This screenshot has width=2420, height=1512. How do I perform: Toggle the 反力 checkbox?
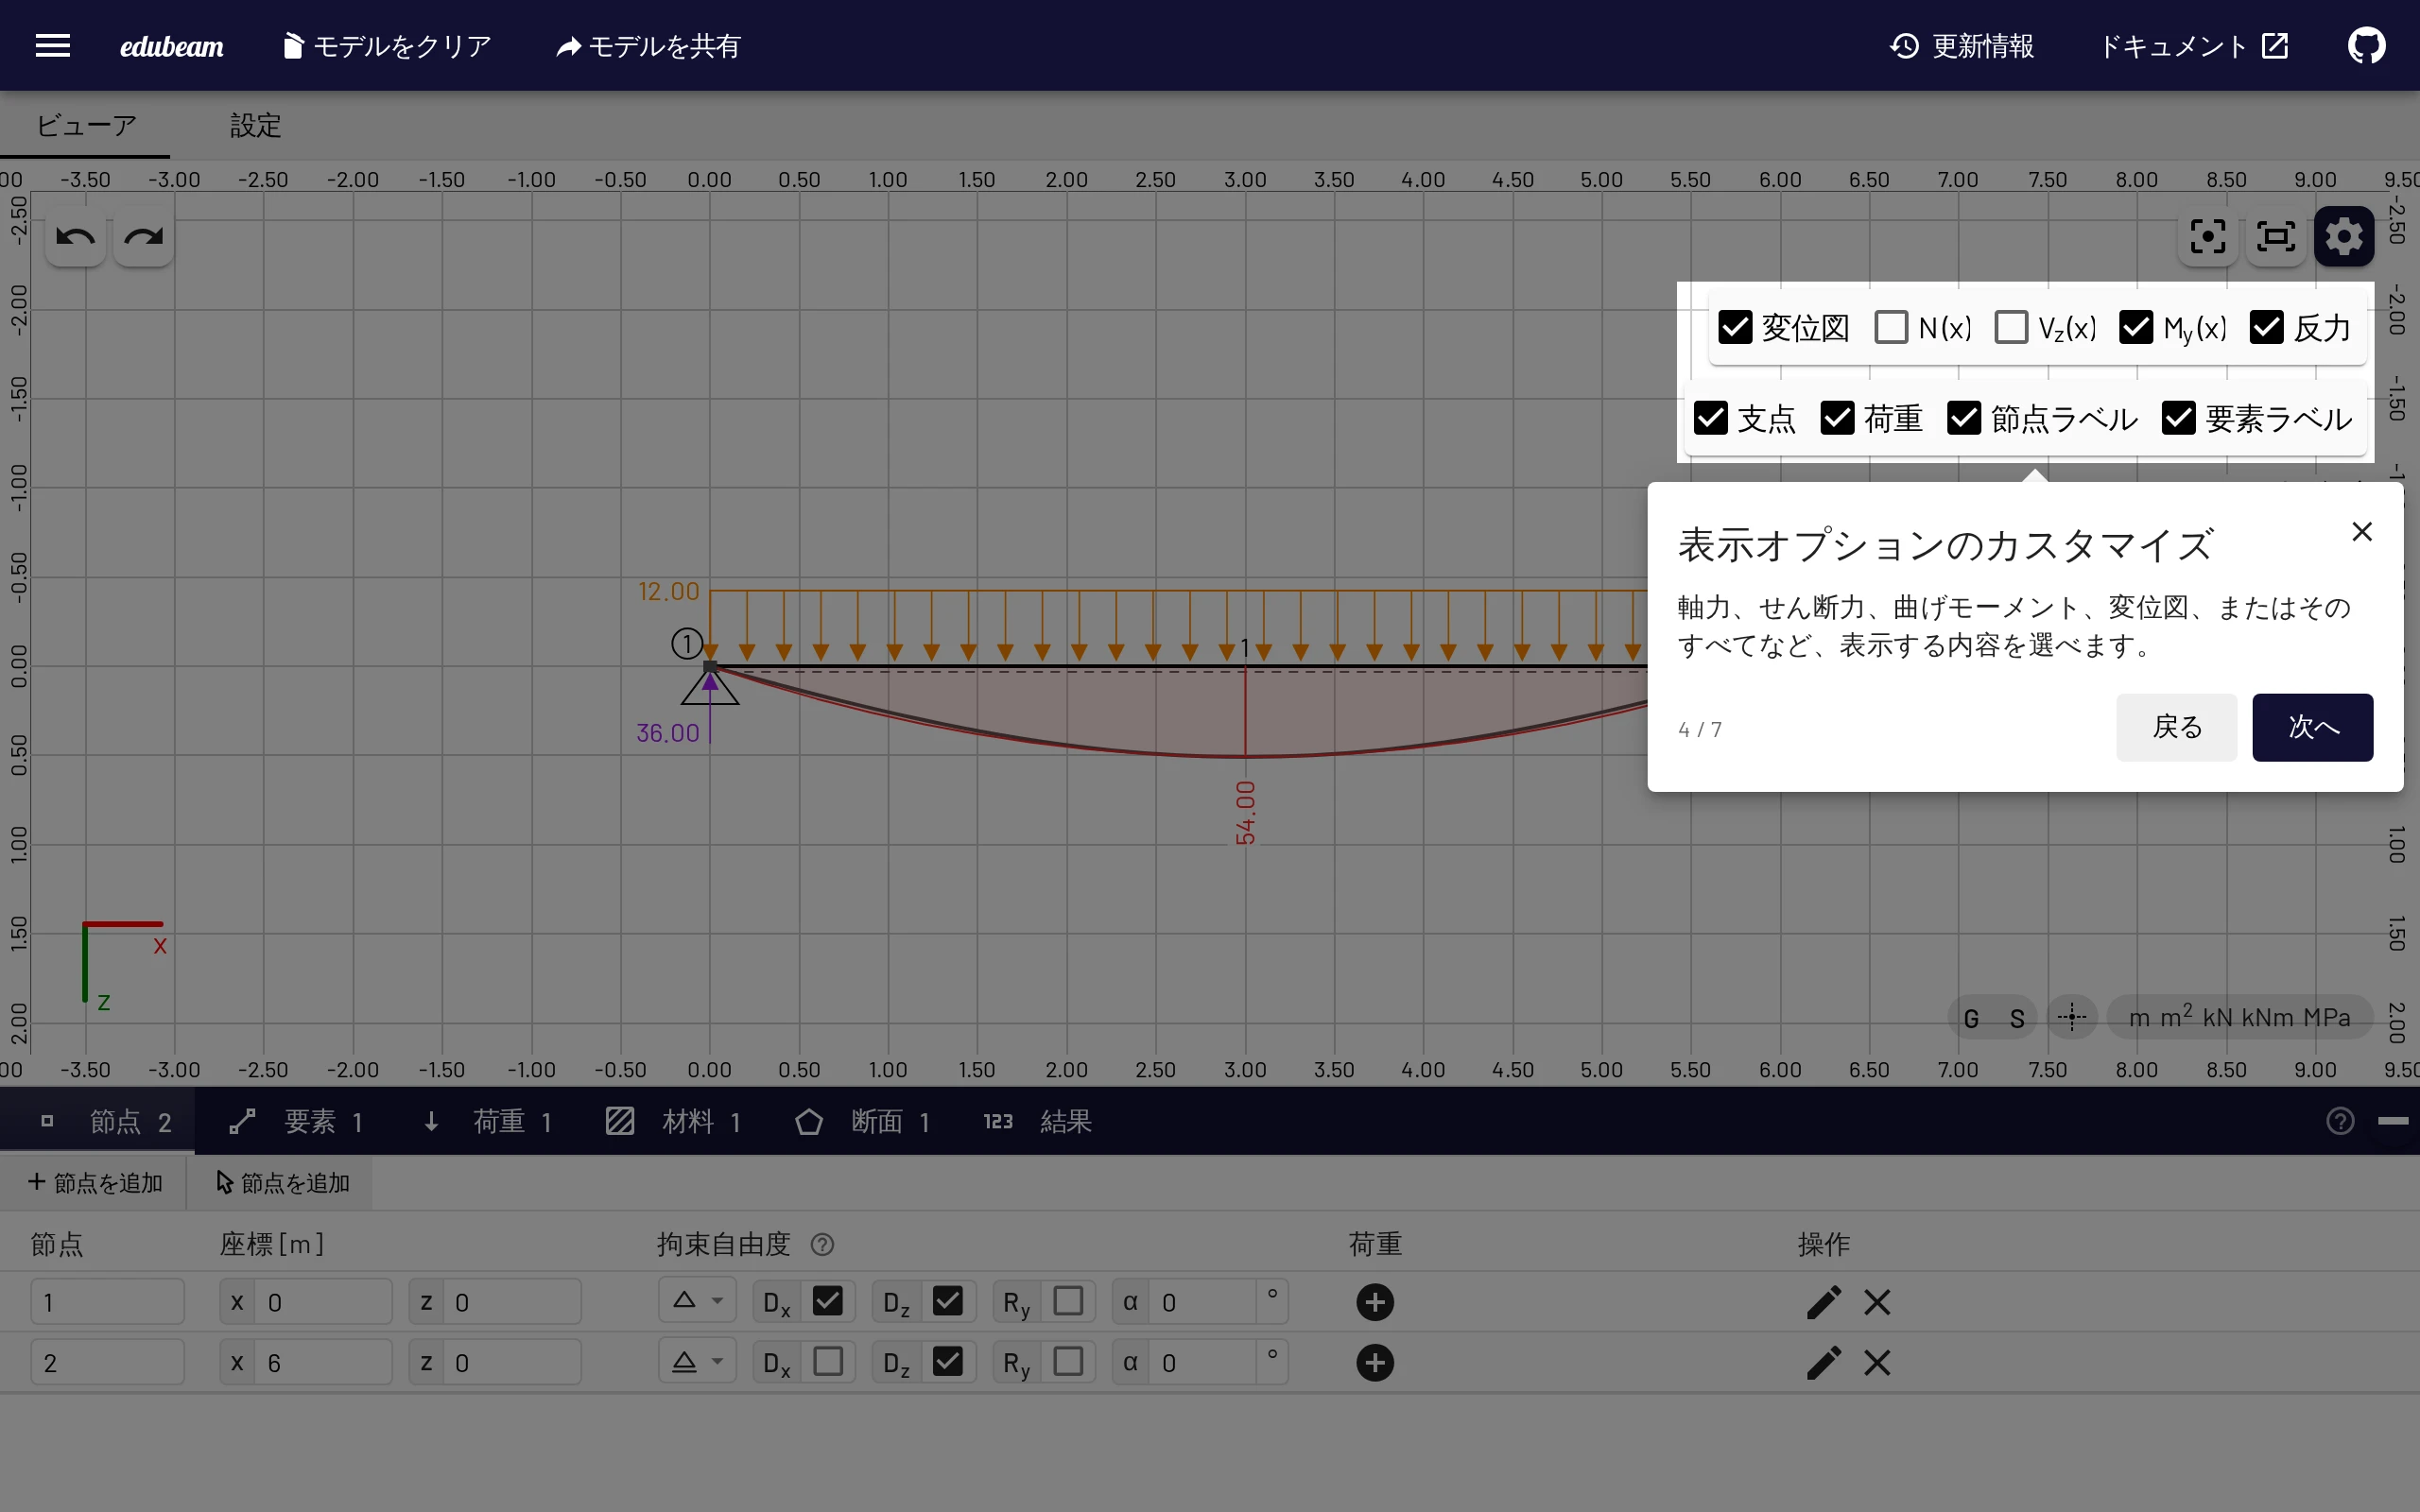point(2266,327)
